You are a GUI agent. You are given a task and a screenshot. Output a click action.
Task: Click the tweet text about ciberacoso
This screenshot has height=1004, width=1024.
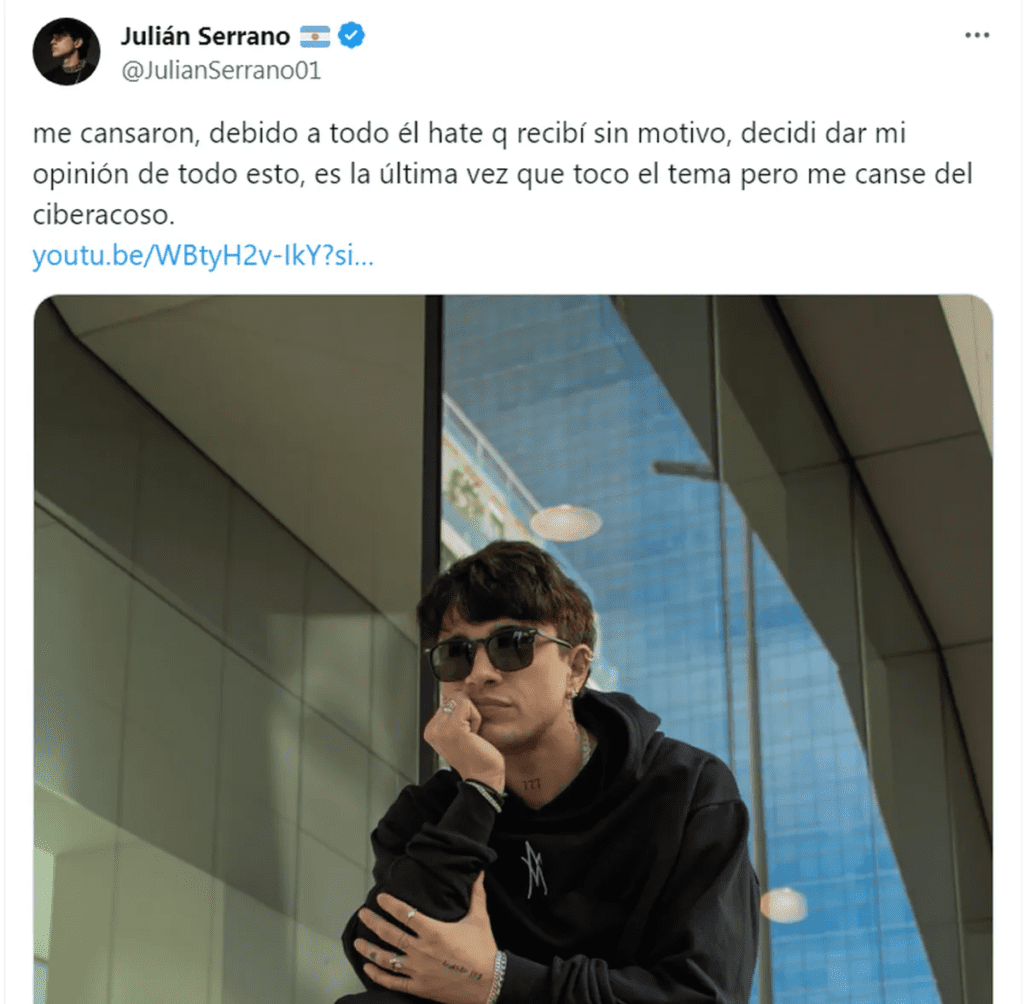coord(503,174)
